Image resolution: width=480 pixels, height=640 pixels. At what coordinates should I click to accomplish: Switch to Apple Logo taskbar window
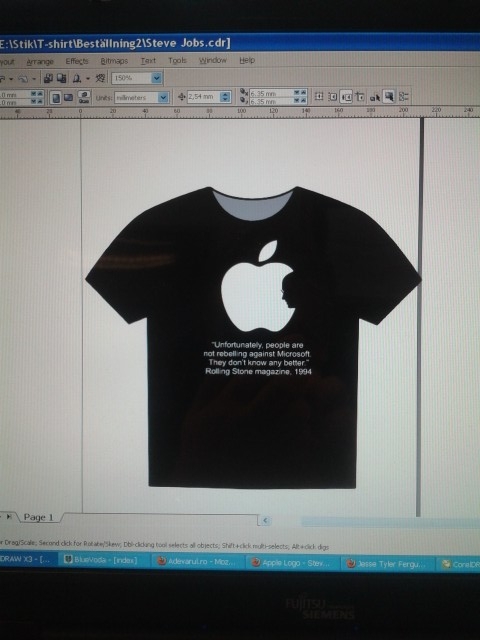click(x=291, y=563)
